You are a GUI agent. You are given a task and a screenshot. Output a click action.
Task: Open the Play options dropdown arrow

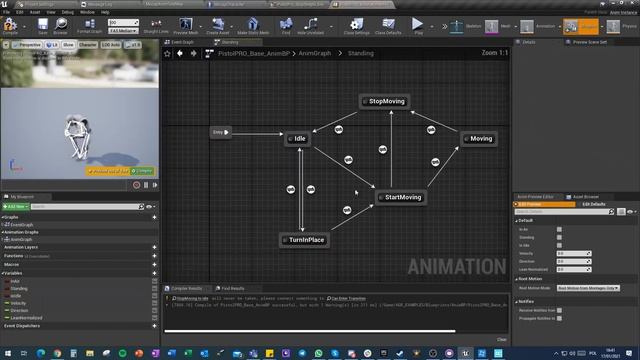pyautogui.click(x=432, y=27)
